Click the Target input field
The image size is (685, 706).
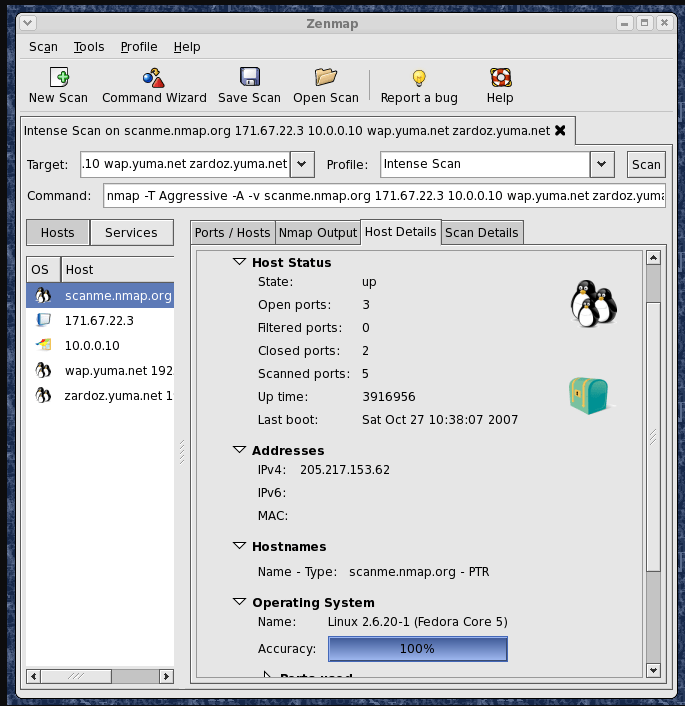coord(186,164)
